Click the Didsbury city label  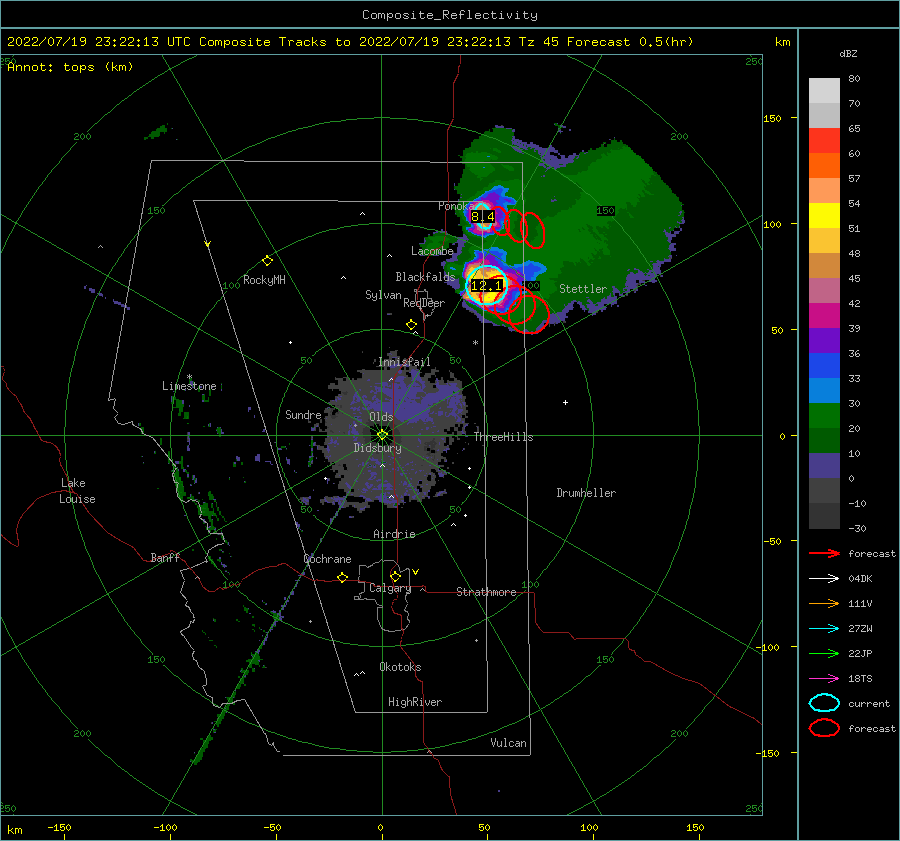pyautogui.click(x=377, y=448)
